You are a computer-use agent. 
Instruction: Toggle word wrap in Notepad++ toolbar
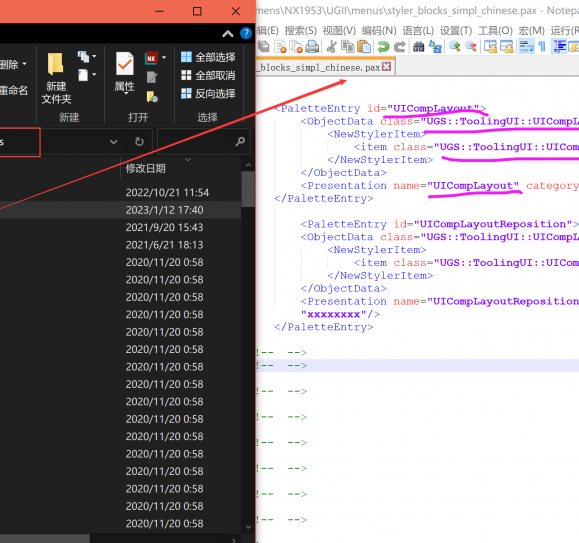point(526,47)
